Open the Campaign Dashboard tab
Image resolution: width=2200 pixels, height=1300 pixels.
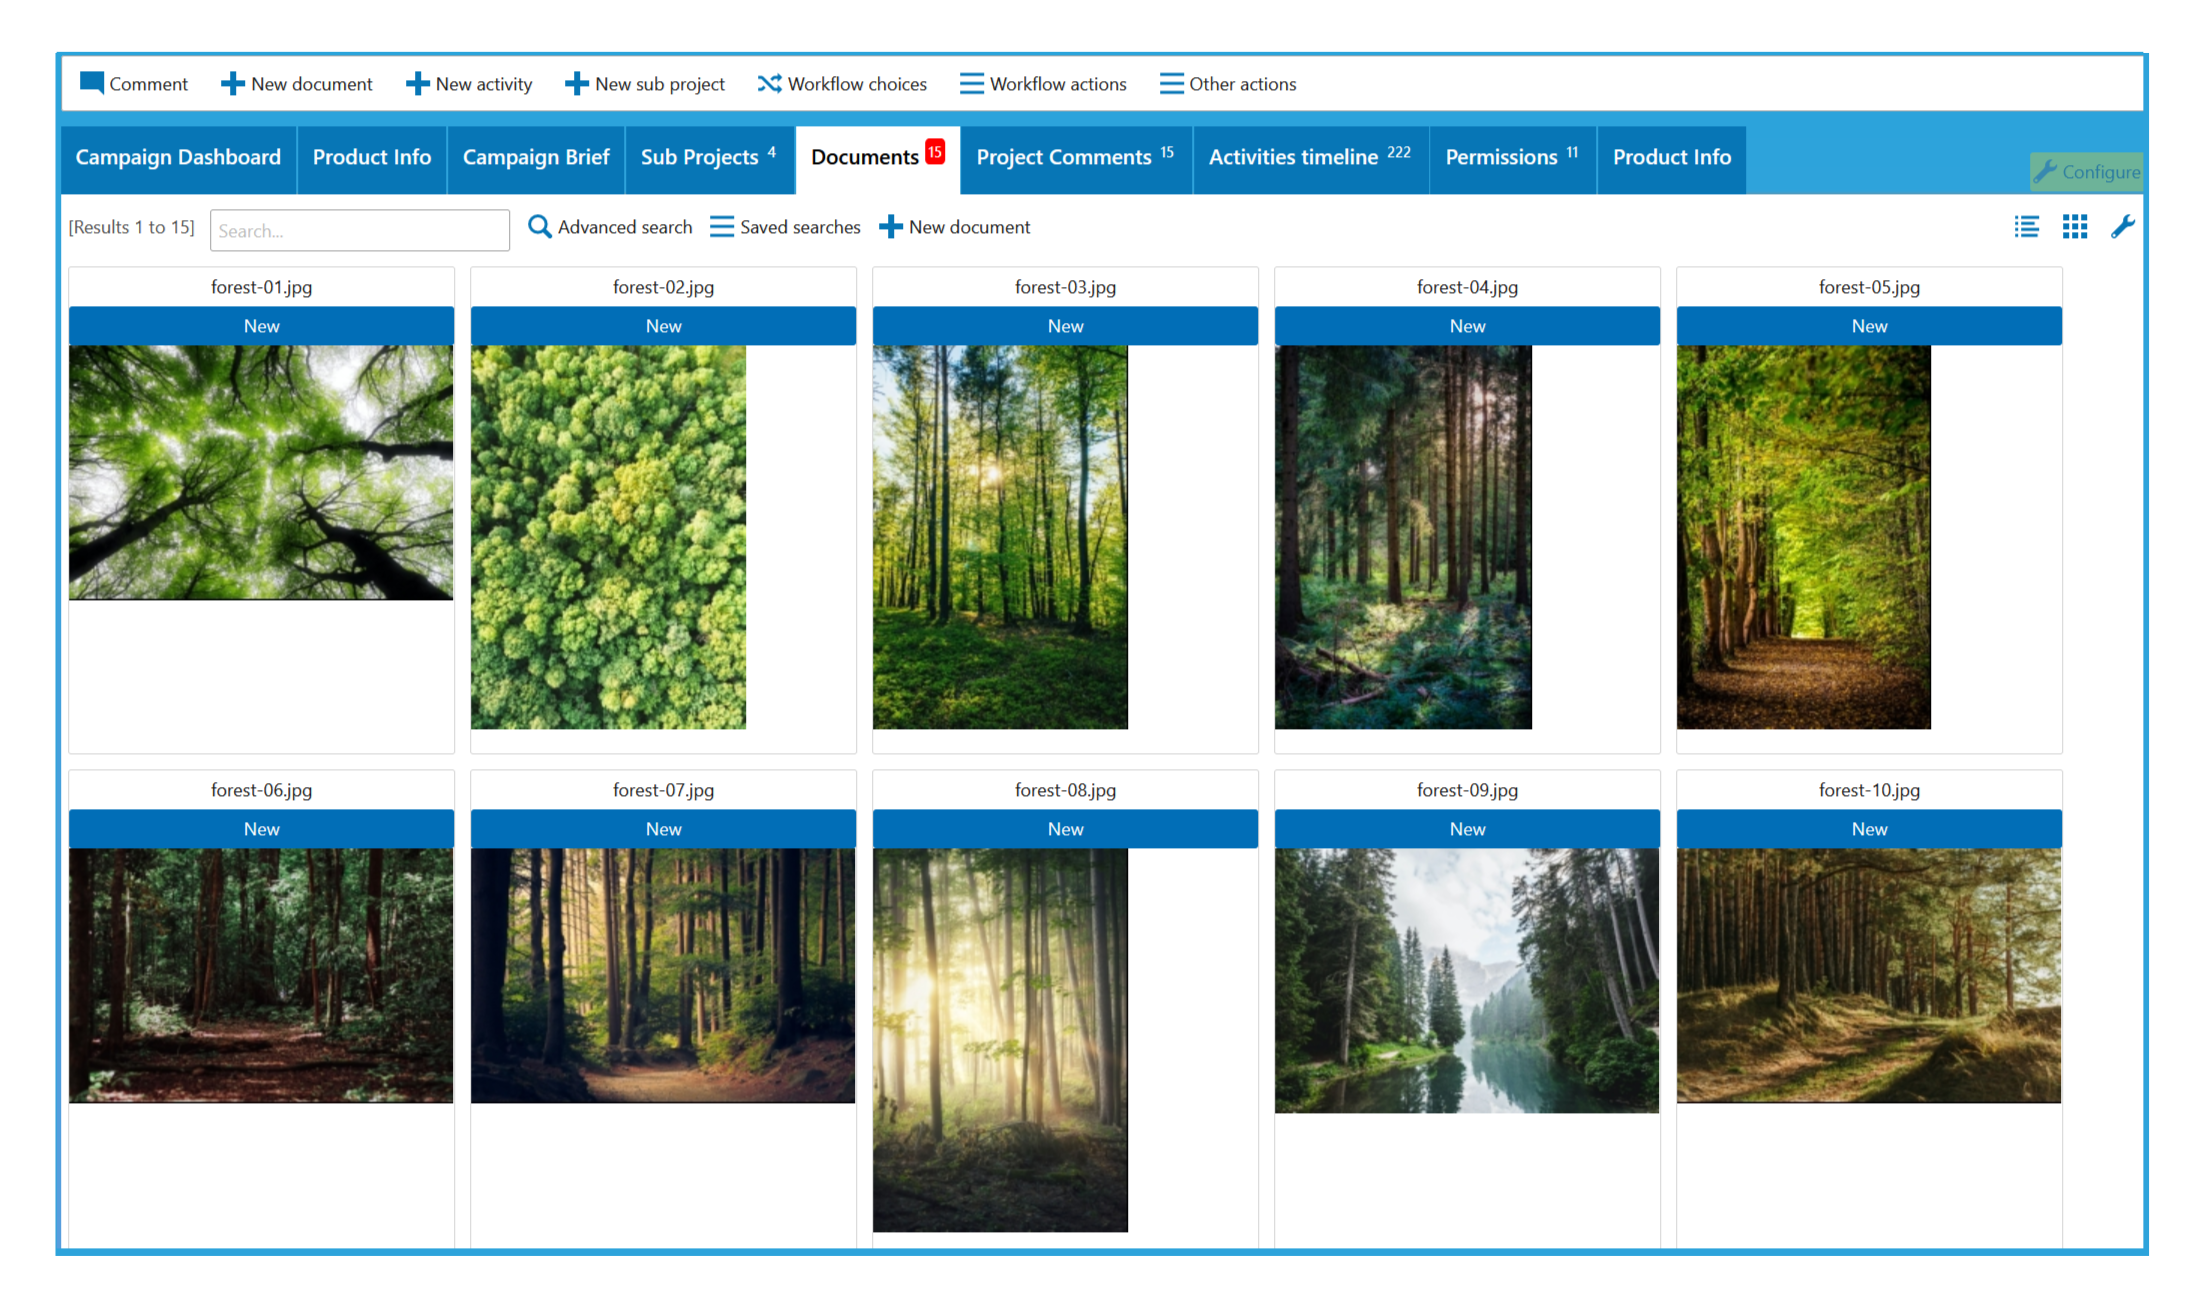(178, 158)
